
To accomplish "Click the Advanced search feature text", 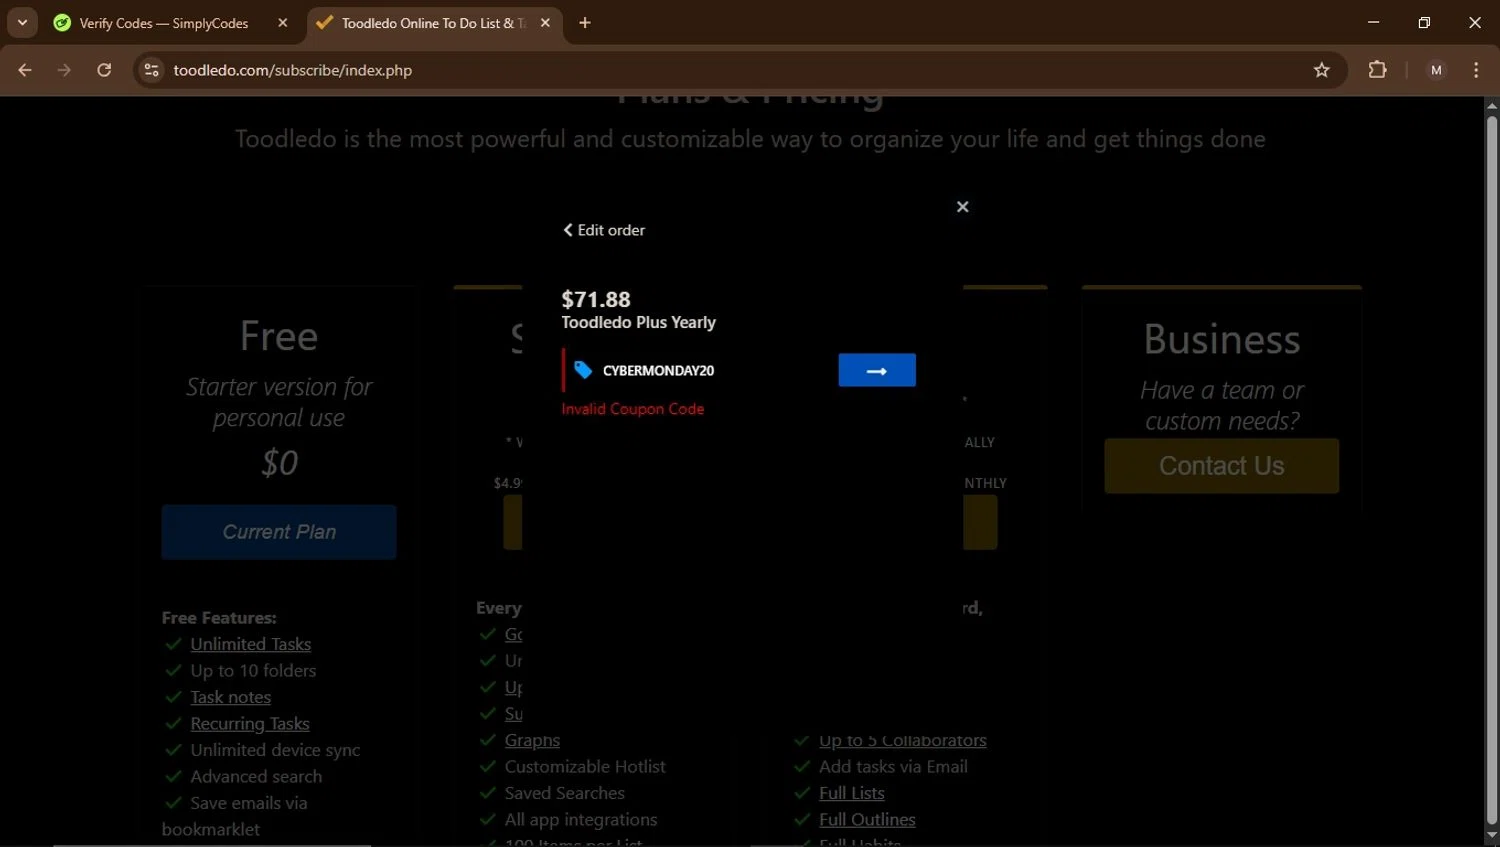I will tap(256, 776).
